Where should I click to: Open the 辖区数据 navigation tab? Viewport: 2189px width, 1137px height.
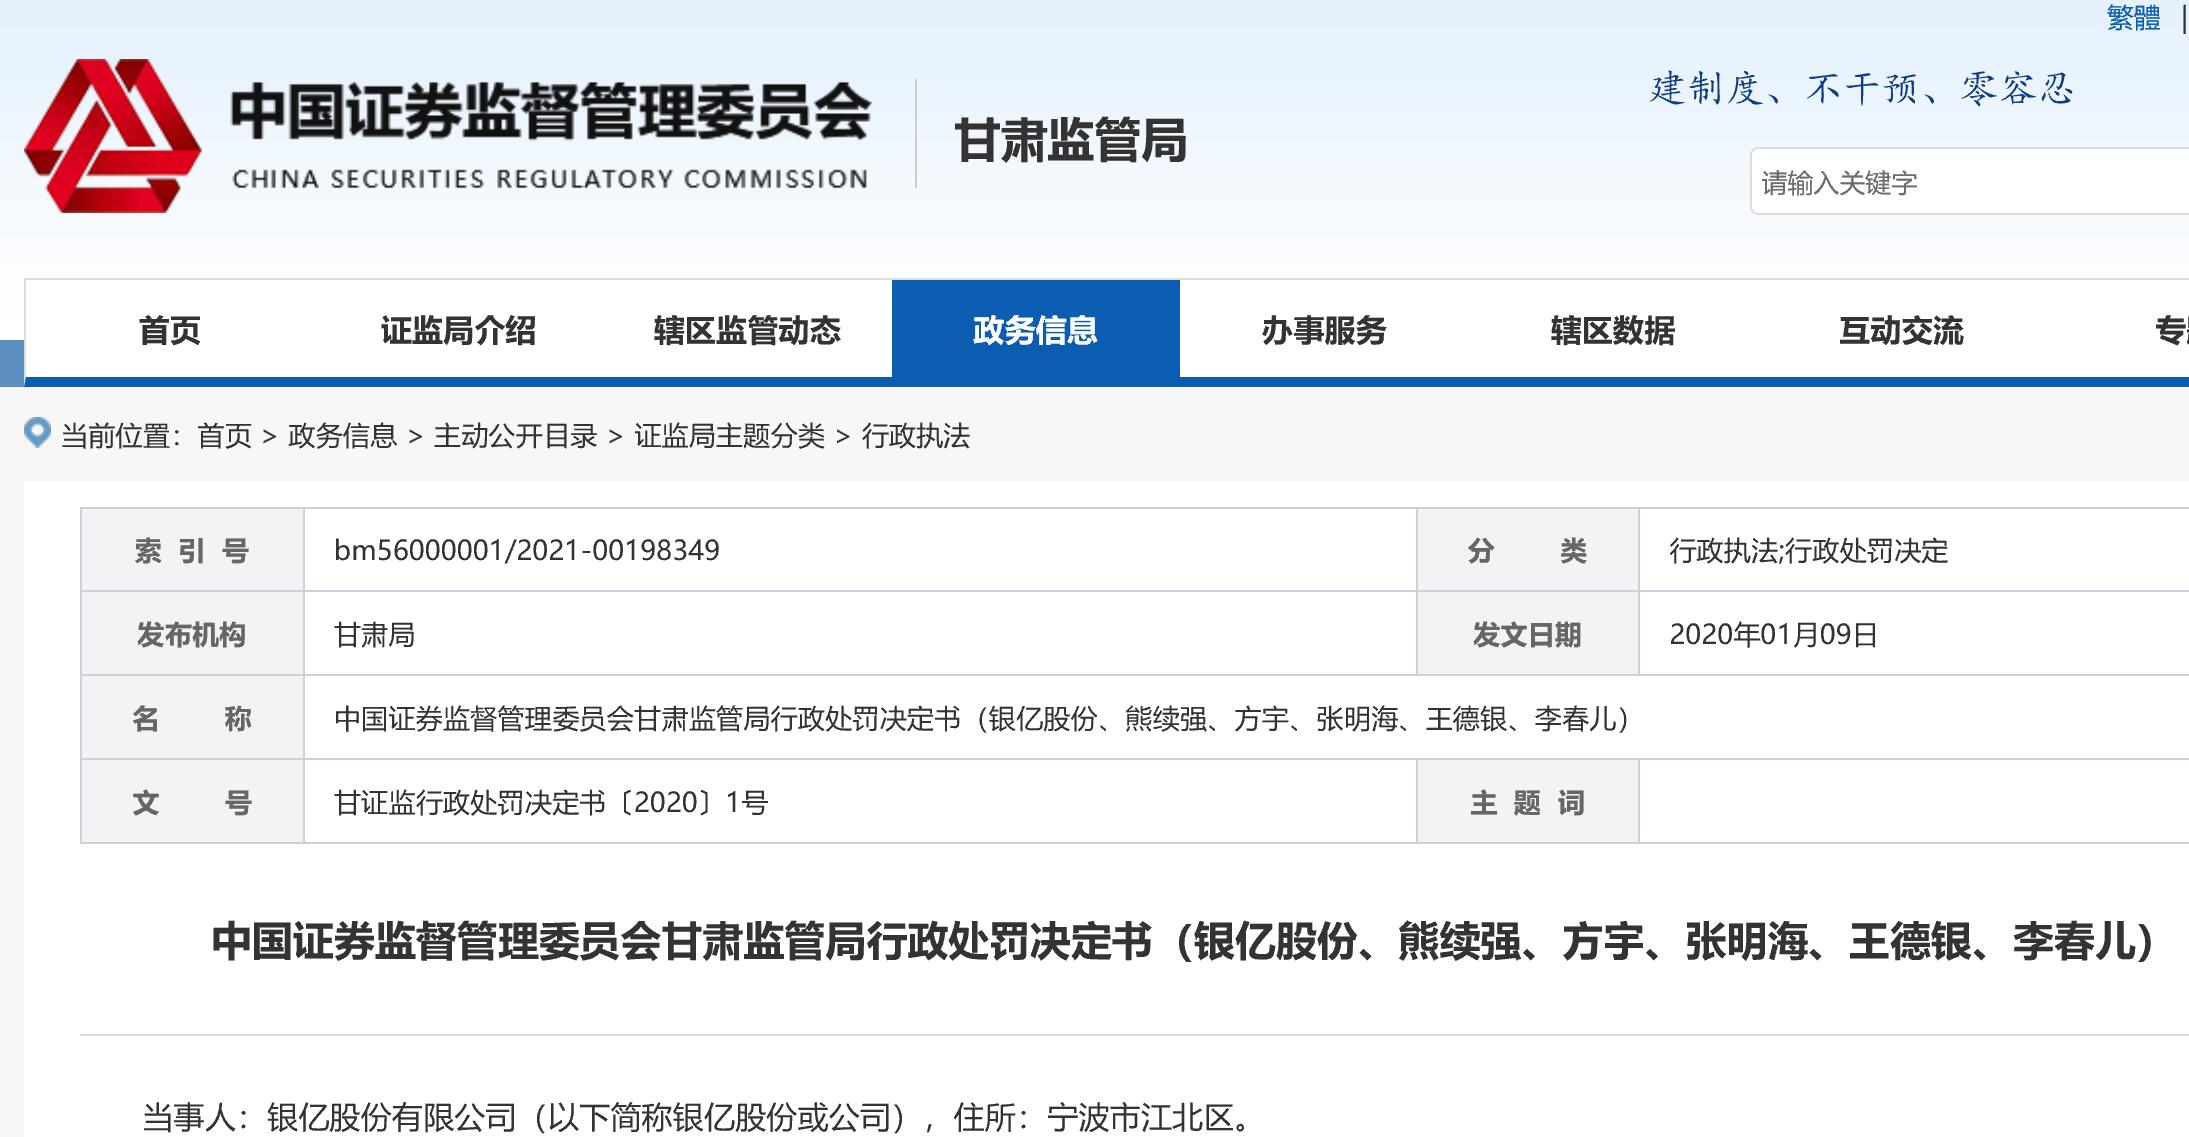click(x=1612, y=331)
